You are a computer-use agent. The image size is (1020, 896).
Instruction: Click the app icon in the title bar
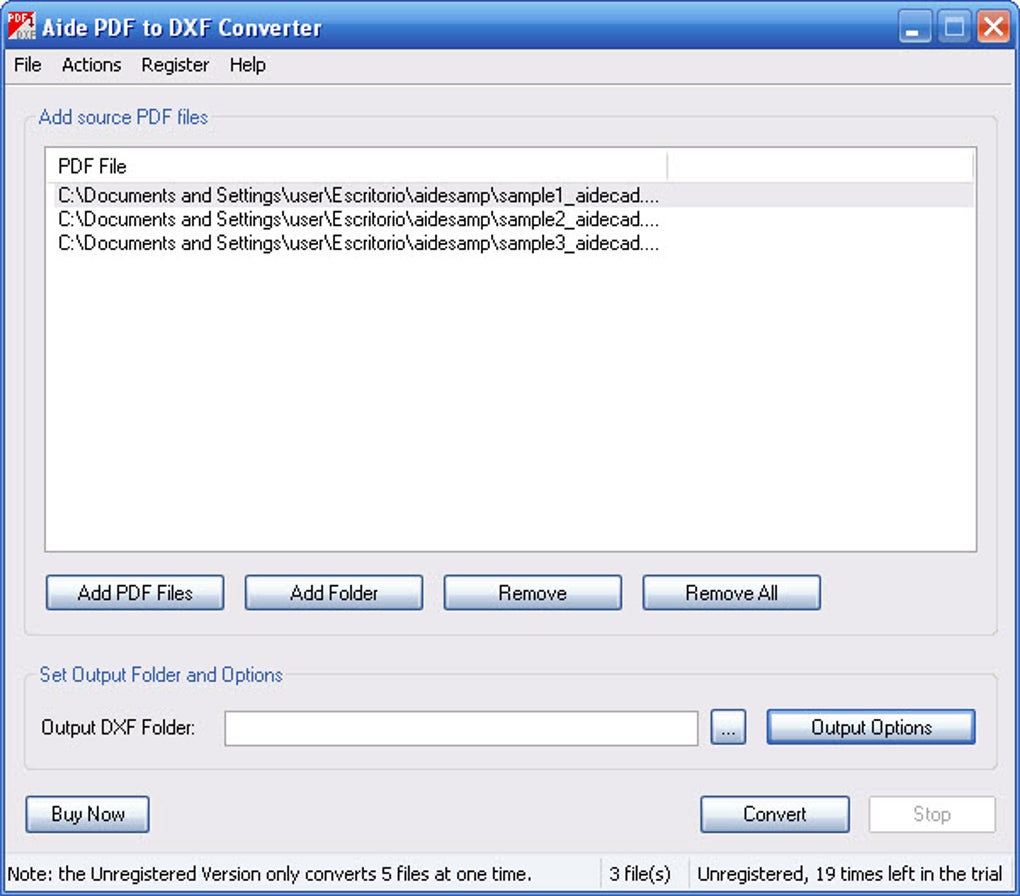[x=21, y=26]
